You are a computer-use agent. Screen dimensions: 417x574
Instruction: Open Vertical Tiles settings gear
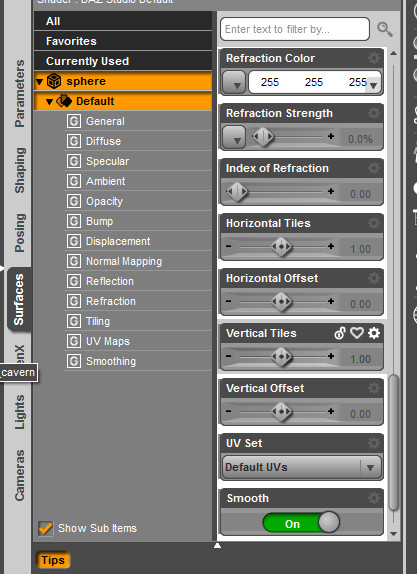point(373,333)
